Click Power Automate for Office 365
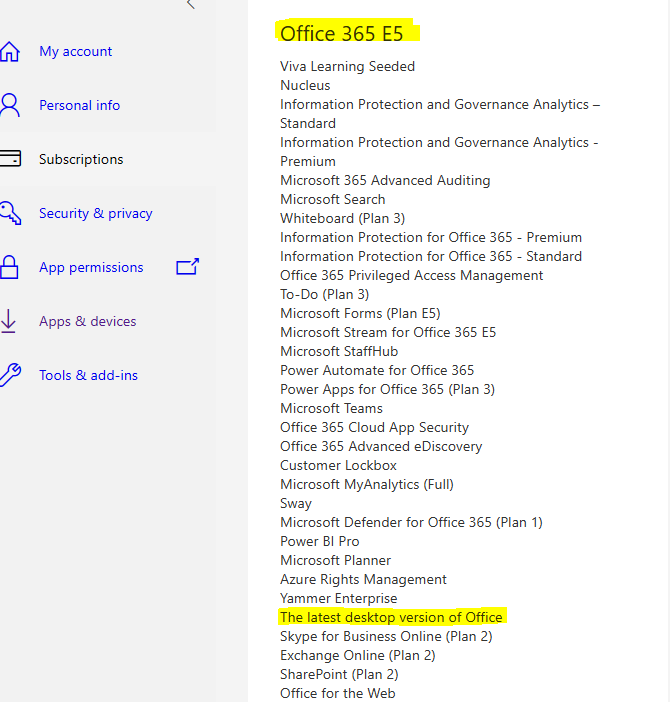Screen dimensions: 670x702 (377, 370)
